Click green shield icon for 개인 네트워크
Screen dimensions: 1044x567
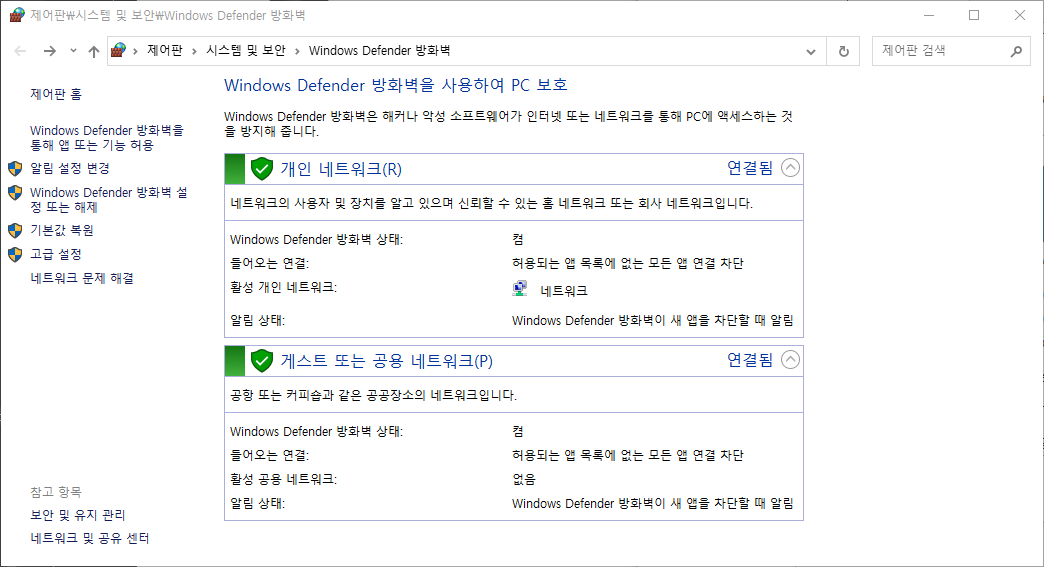[x=262, y=169]
